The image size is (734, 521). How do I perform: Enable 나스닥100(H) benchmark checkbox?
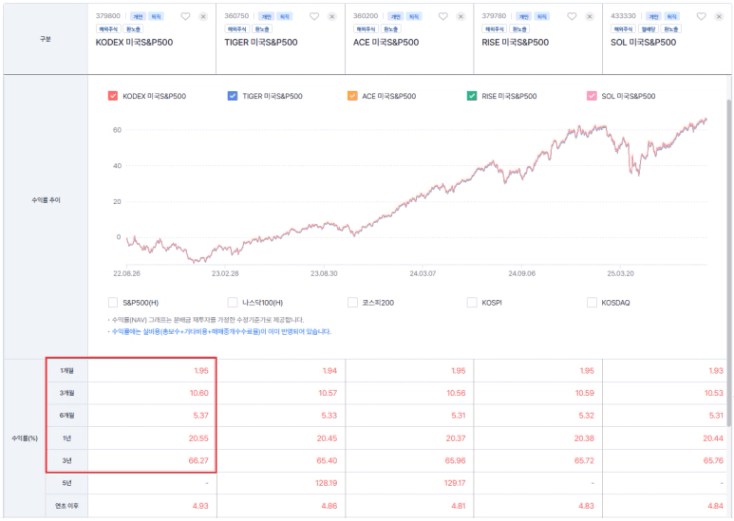(x=232, y=302)
